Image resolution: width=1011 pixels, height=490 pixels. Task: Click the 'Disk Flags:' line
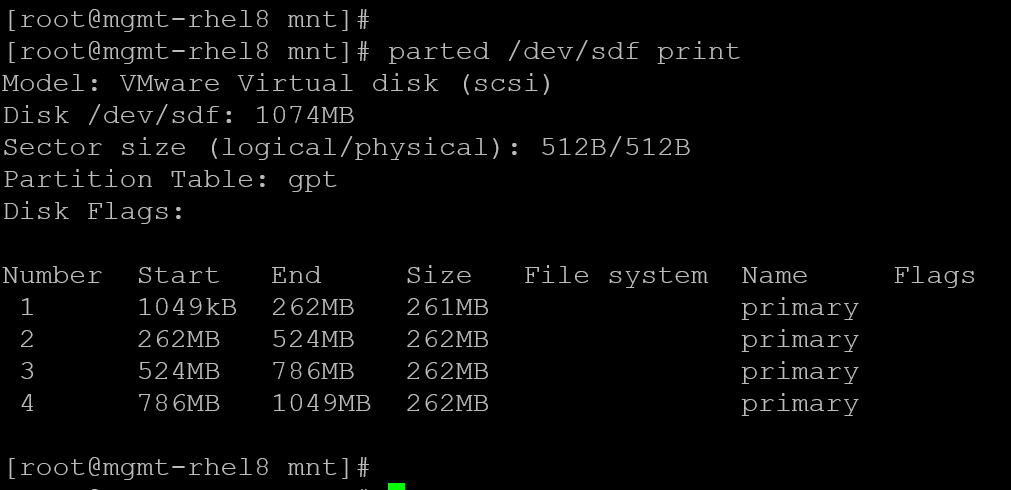point(94,212)
